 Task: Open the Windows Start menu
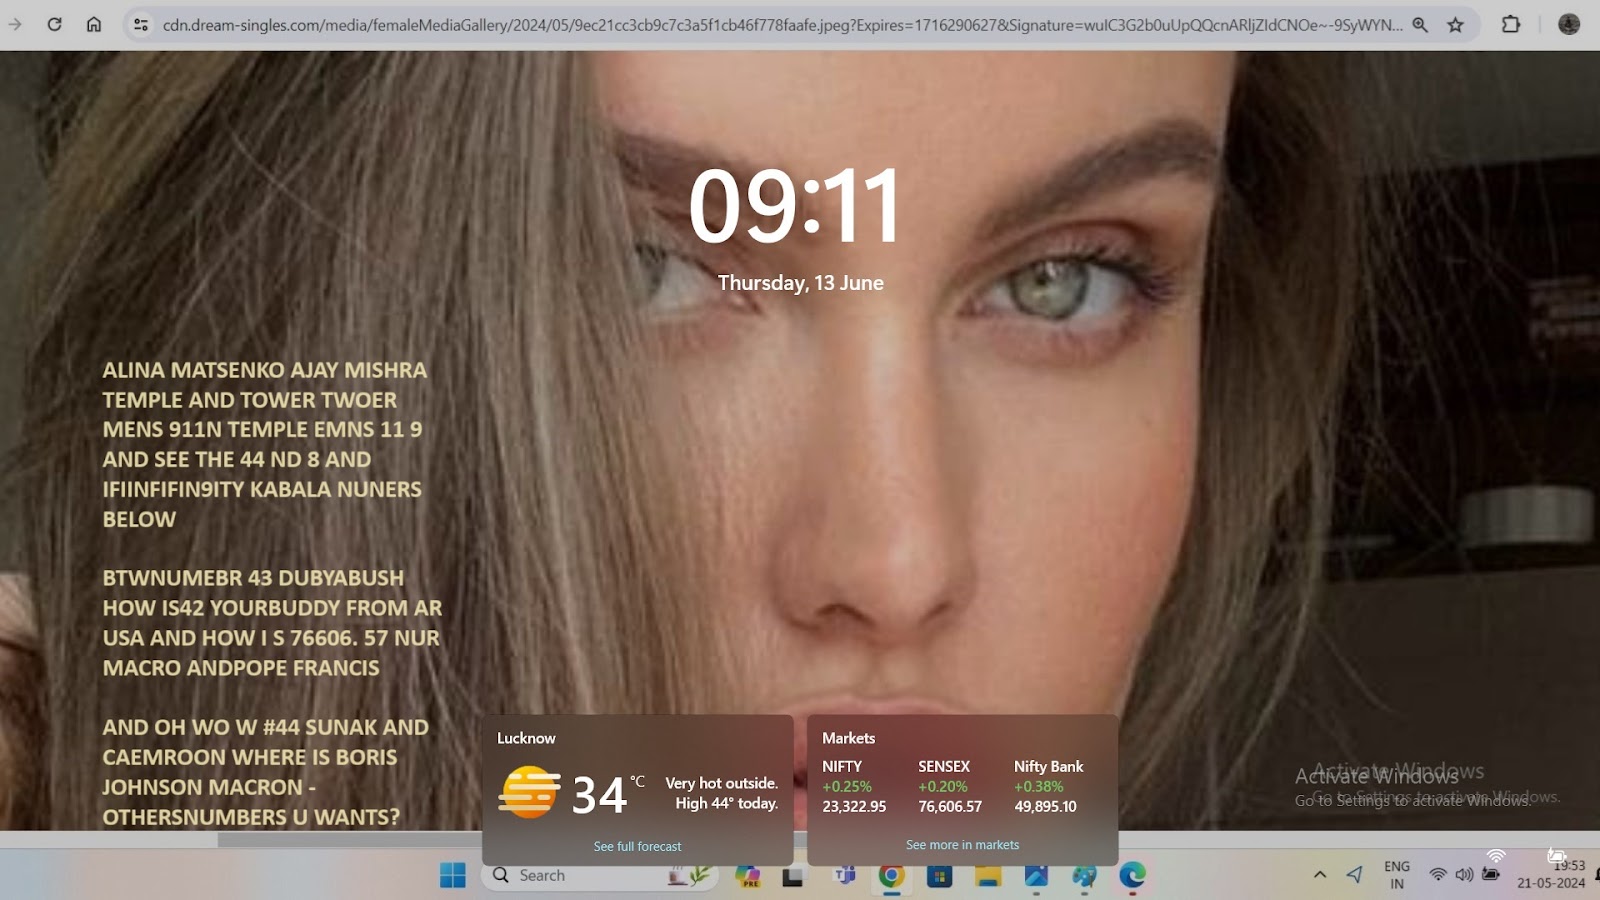pos(452,875)
